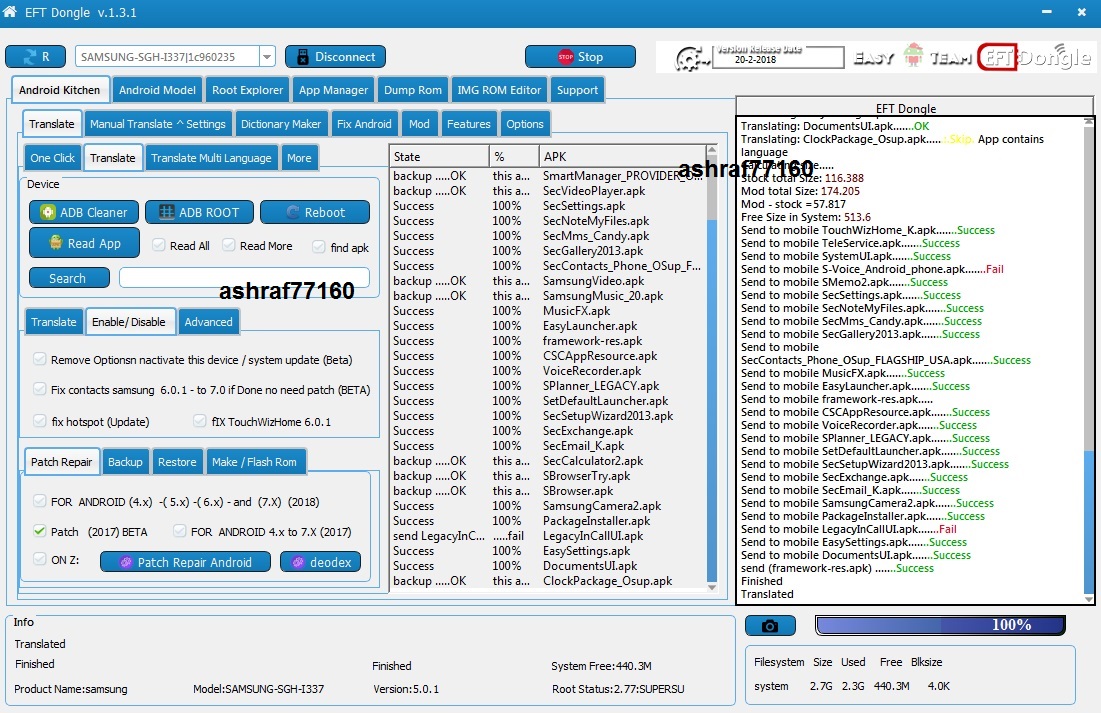Click APK list scrollbar up arrow
This screenshot has width=1101, height=713.
tap(711, 151)
